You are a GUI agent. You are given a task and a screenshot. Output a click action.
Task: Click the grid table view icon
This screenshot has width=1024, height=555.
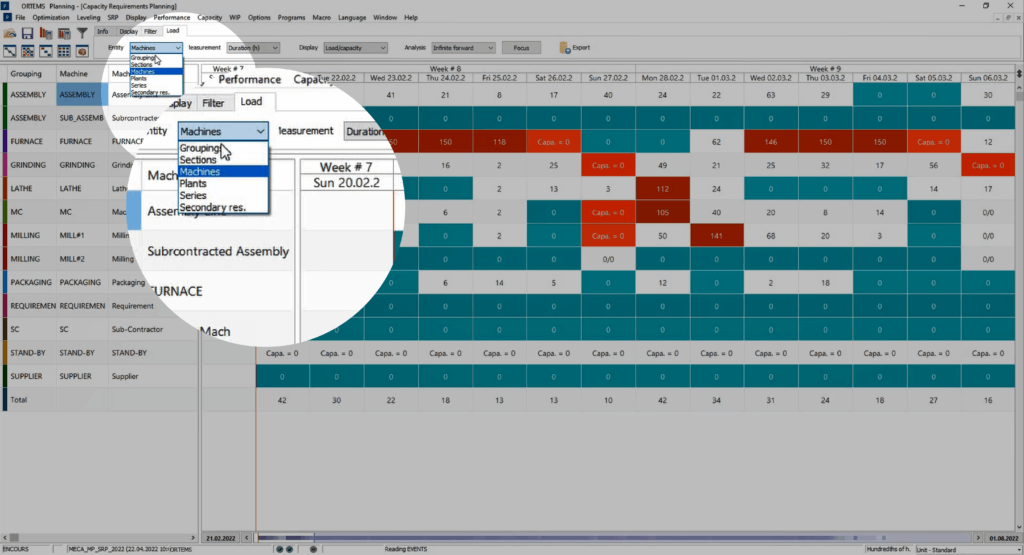tap(64, 51)
